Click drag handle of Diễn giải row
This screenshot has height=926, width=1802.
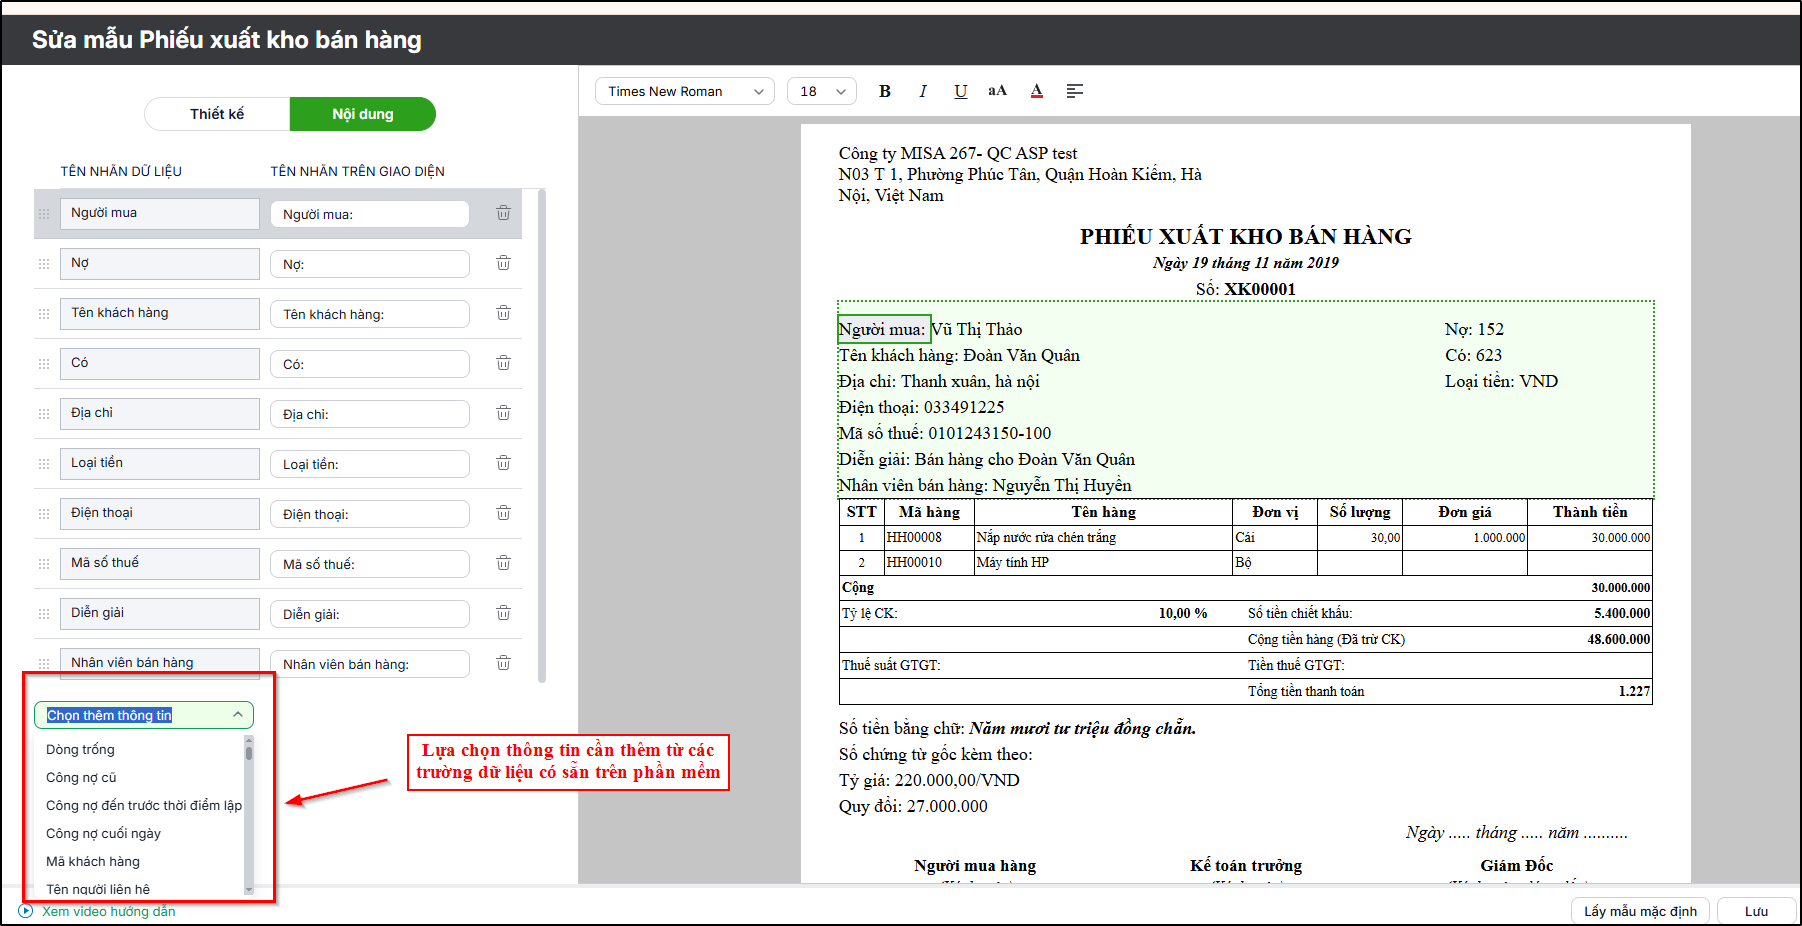(x=44, y=614)
